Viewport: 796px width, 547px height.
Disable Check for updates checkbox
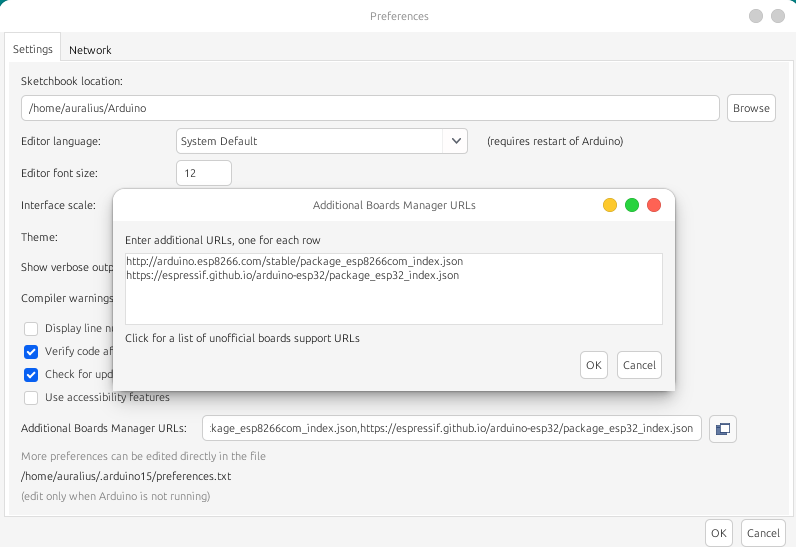point(32,374)
